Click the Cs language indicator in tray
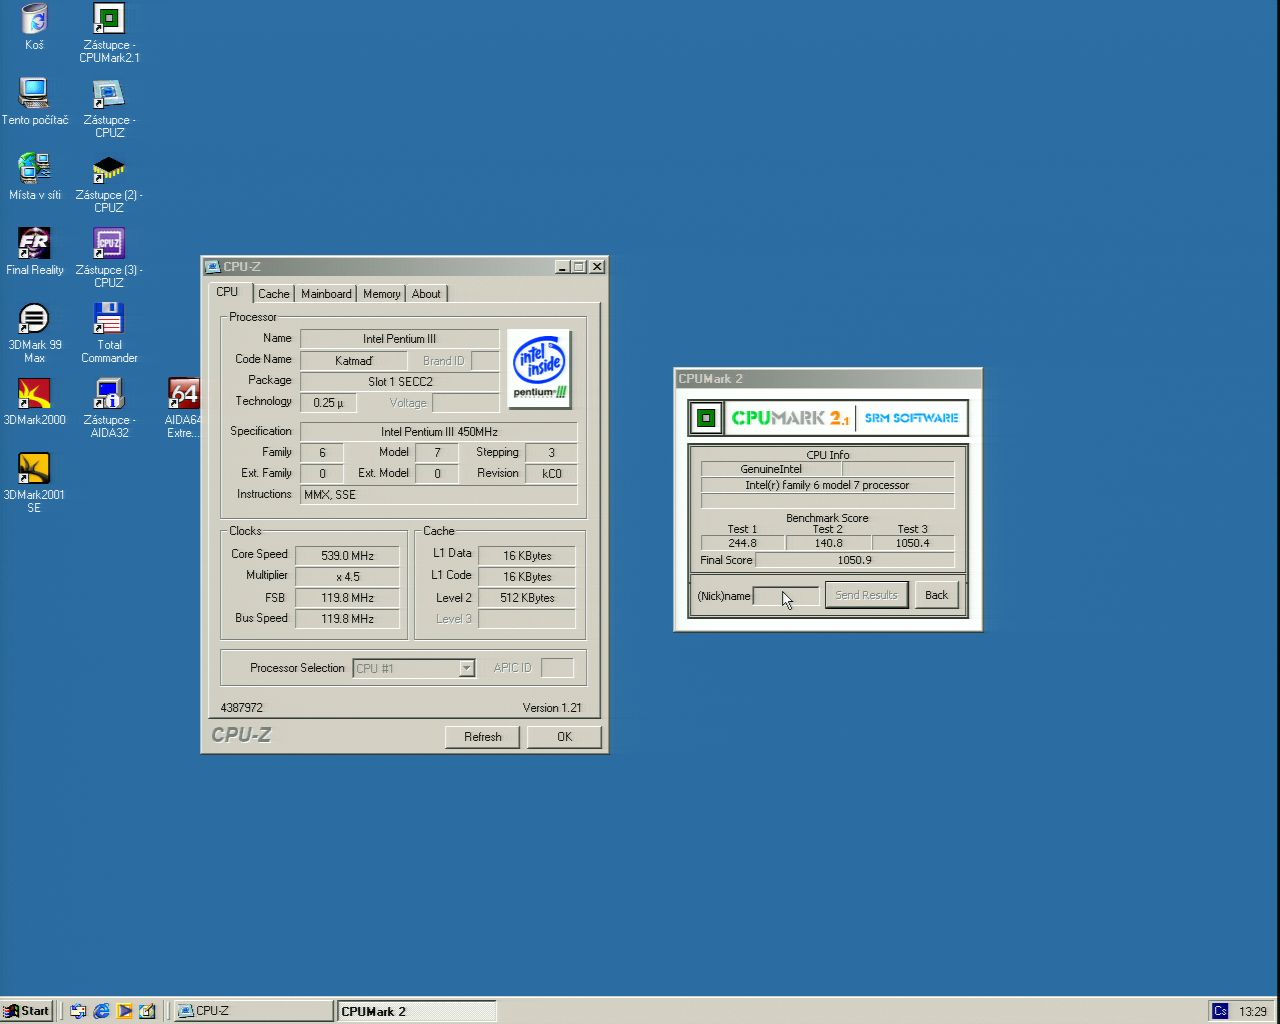This screenshot has height=1024, width=1280. 1220,1011
